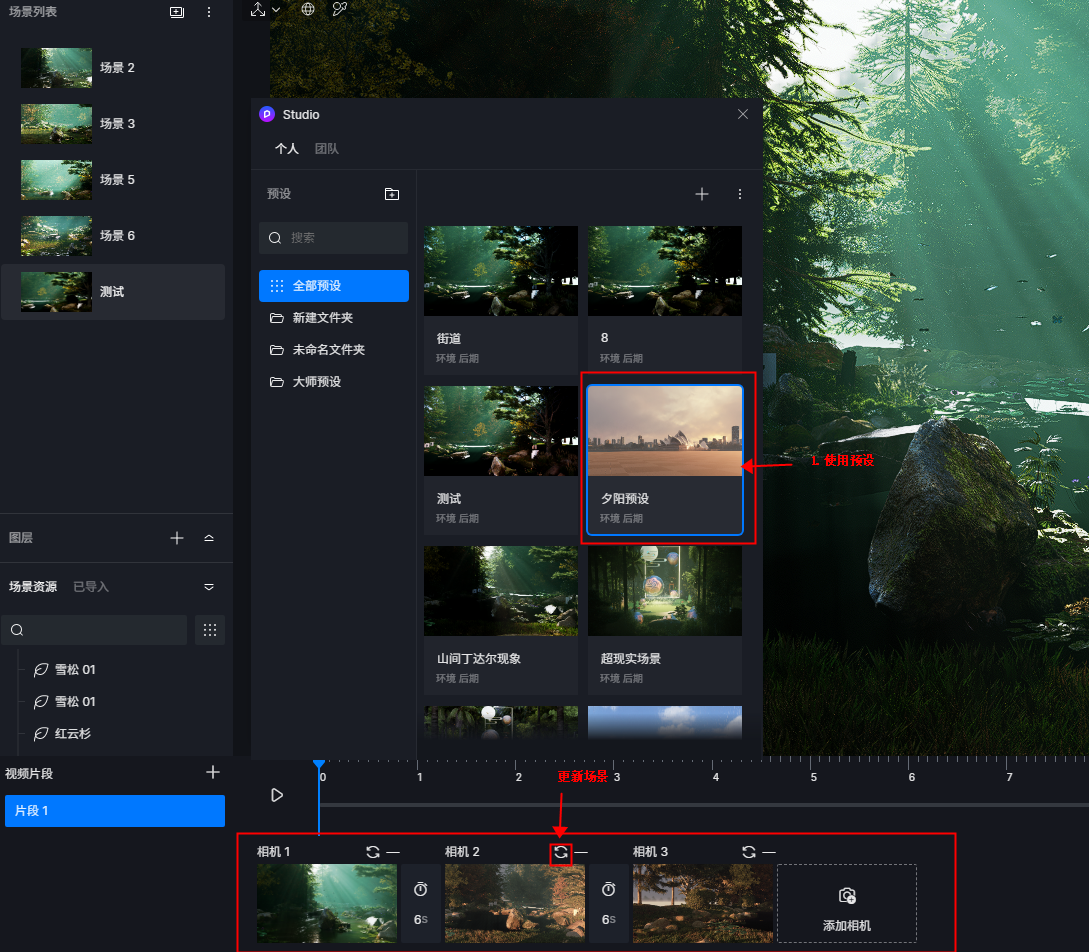Open the preset grid more-options menu

click(x=740, y=194)
